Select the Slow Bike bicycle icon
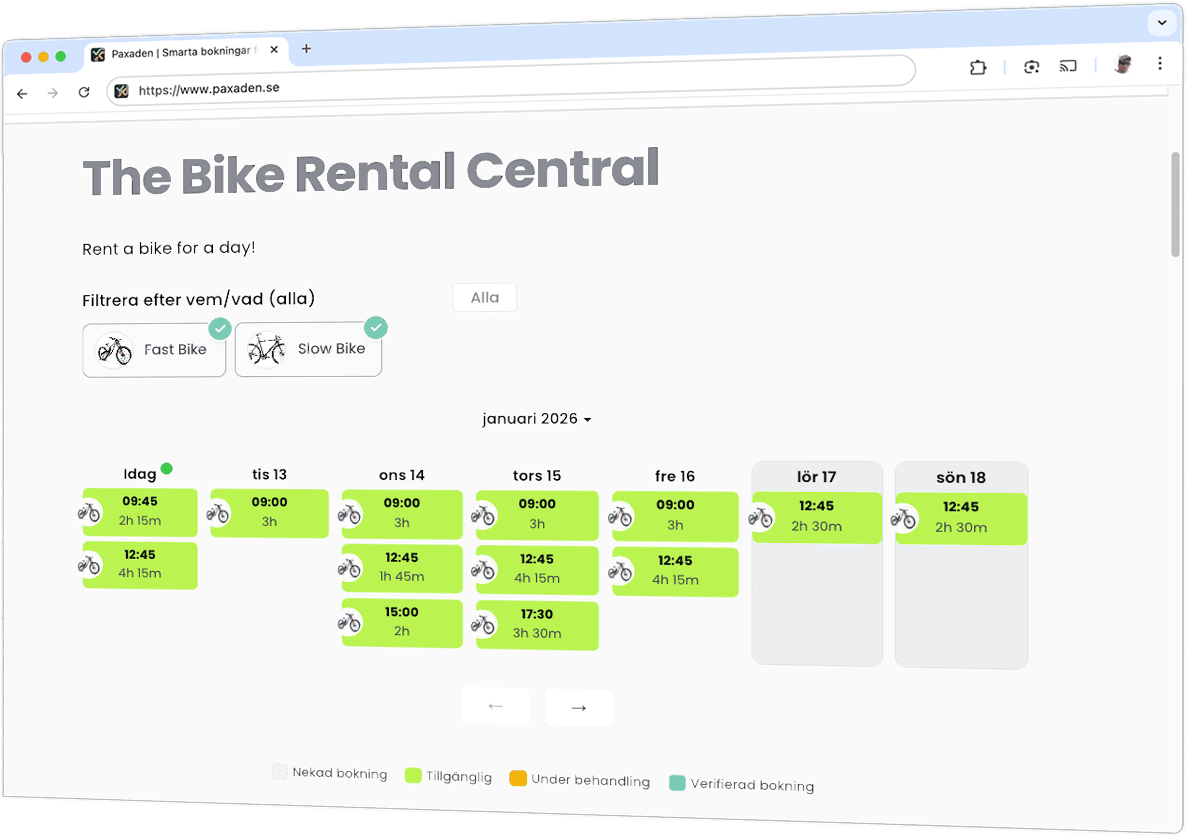Screen dimensions: 1186x836 click(266, 348)
